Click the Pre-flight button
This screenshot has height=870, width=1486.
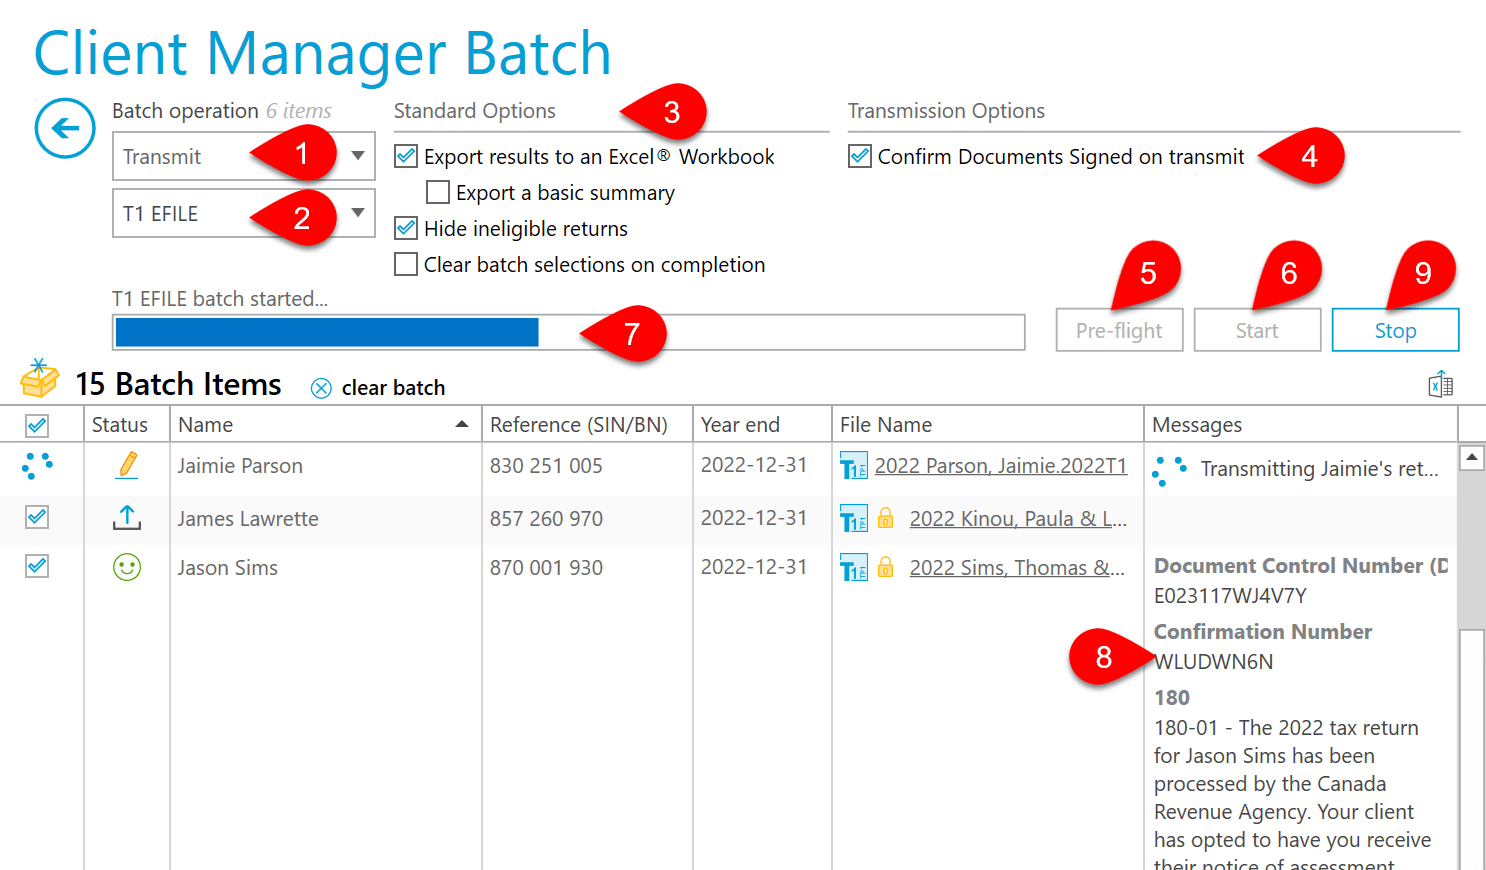pos(1119,330)
